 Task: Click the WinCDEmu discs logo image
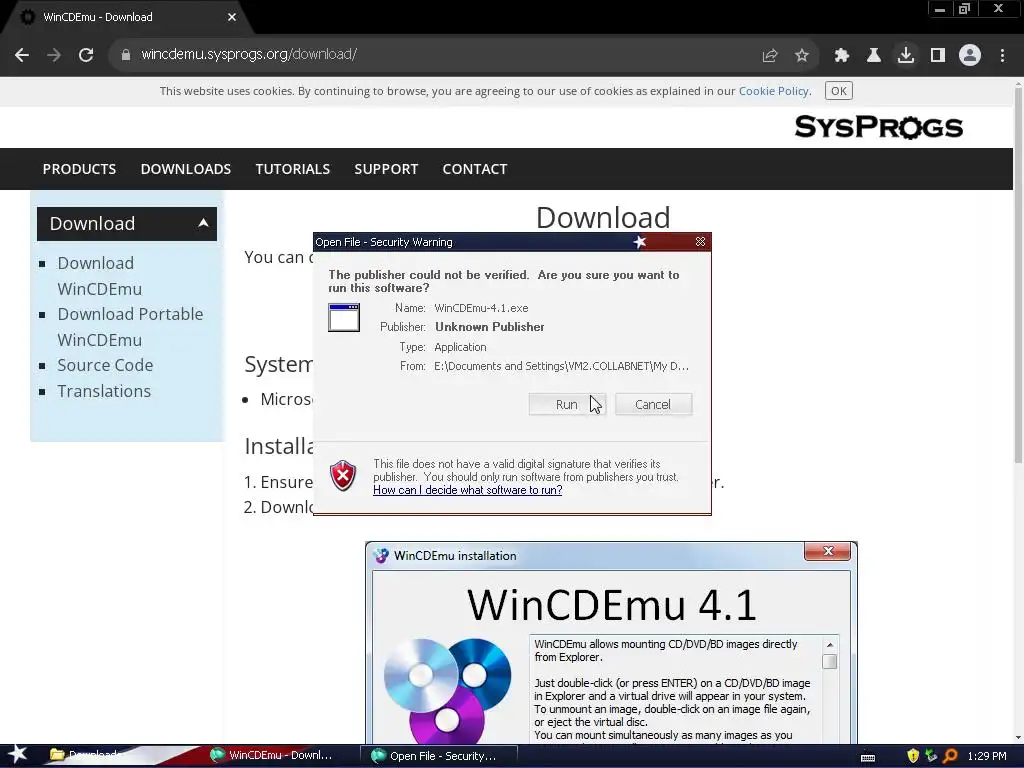448,690
